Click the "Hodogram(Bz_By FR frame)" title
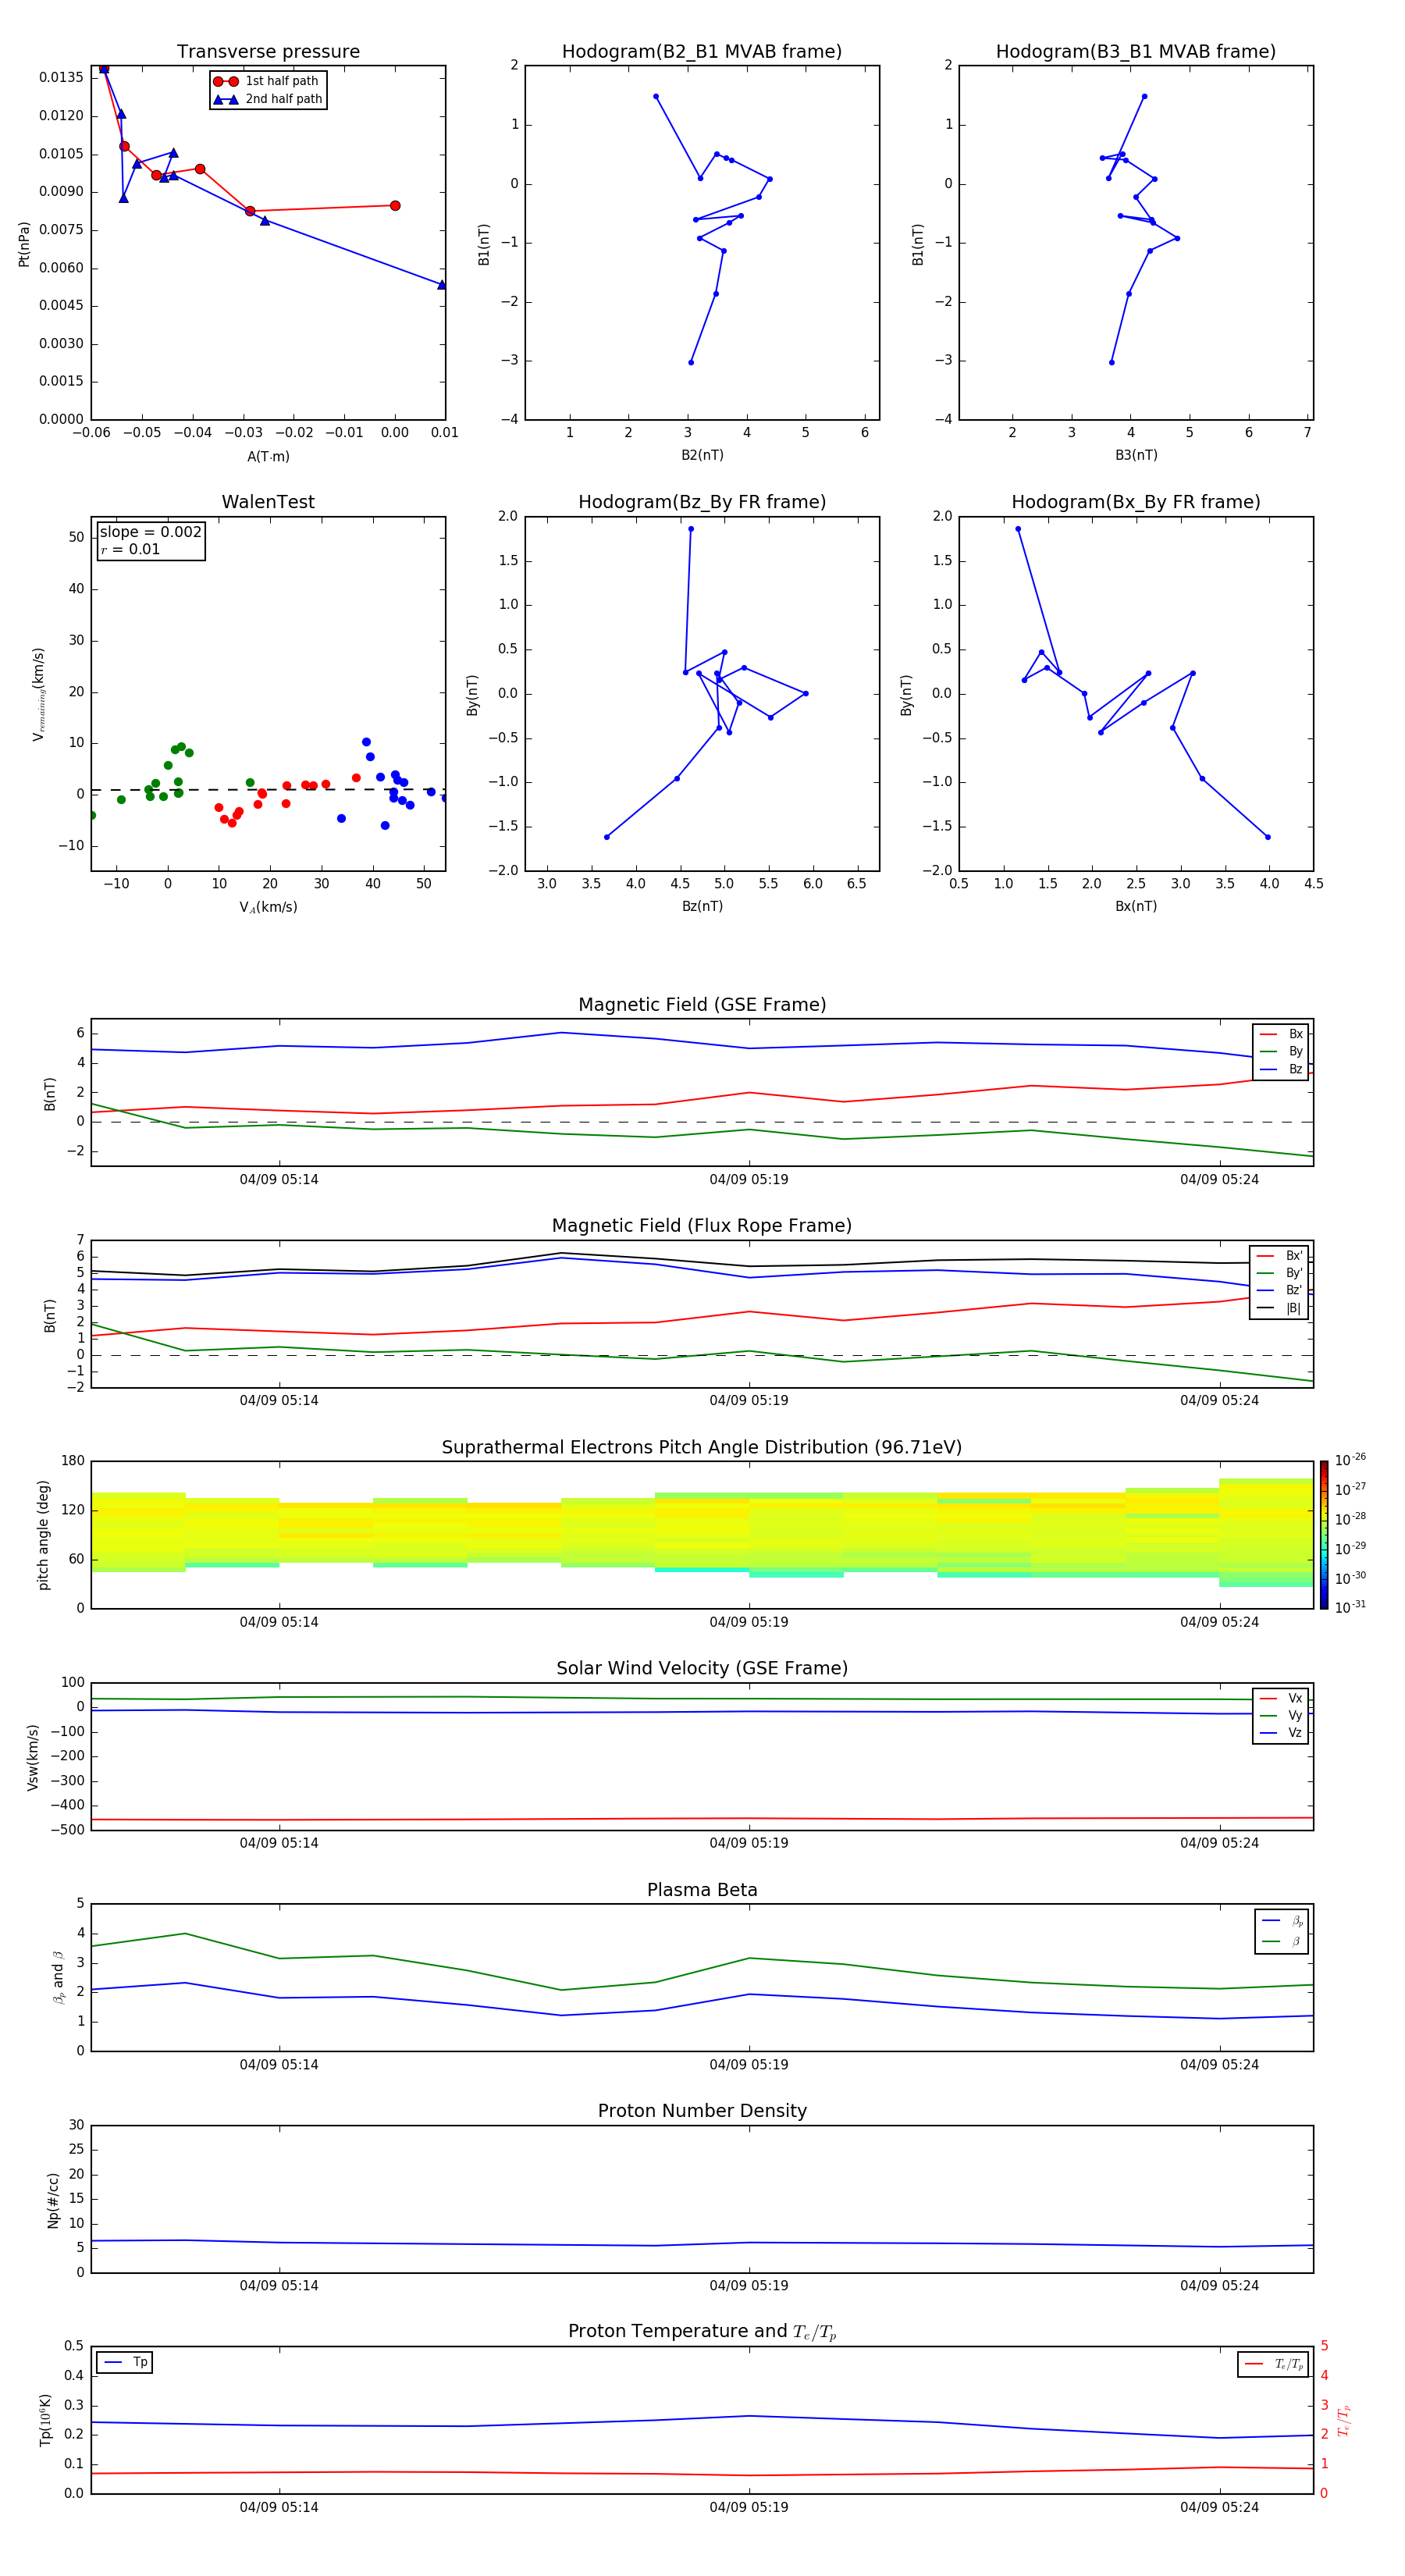Viewport: 1405px width, 2576px height. (702, 502)
